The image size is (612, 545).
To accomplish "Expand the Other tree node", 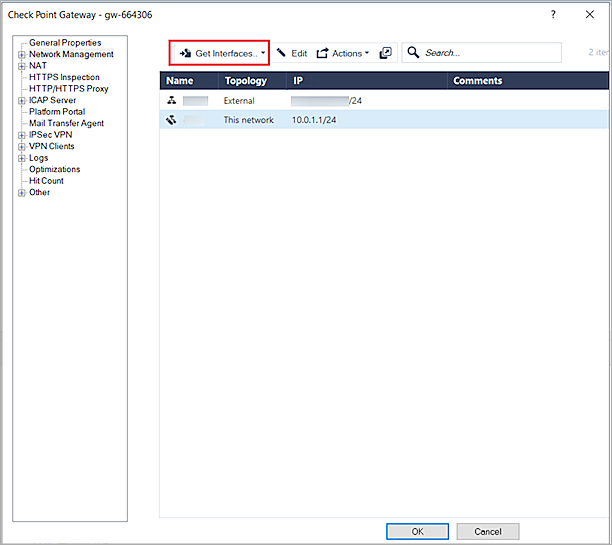I will (22, 193).
